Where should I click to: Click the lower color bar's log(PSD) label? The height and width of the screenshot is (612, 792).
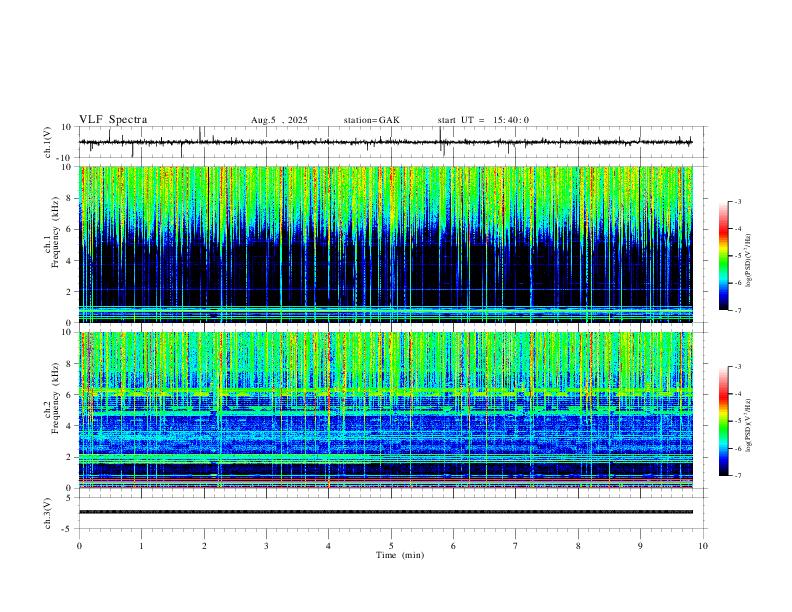click(x=749, y=426)
